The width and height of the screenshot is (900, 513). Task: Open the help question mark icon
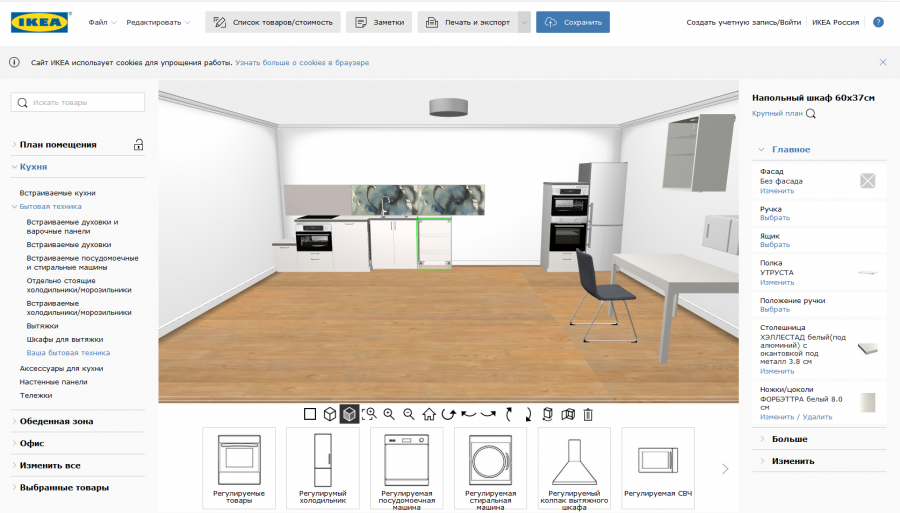pyautogui.click(x=878, y=22)
